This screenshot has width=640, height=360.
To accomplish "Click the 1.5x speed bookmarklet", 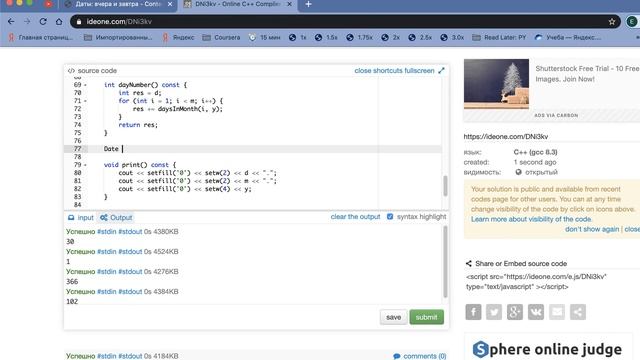I will pos(326,38).
